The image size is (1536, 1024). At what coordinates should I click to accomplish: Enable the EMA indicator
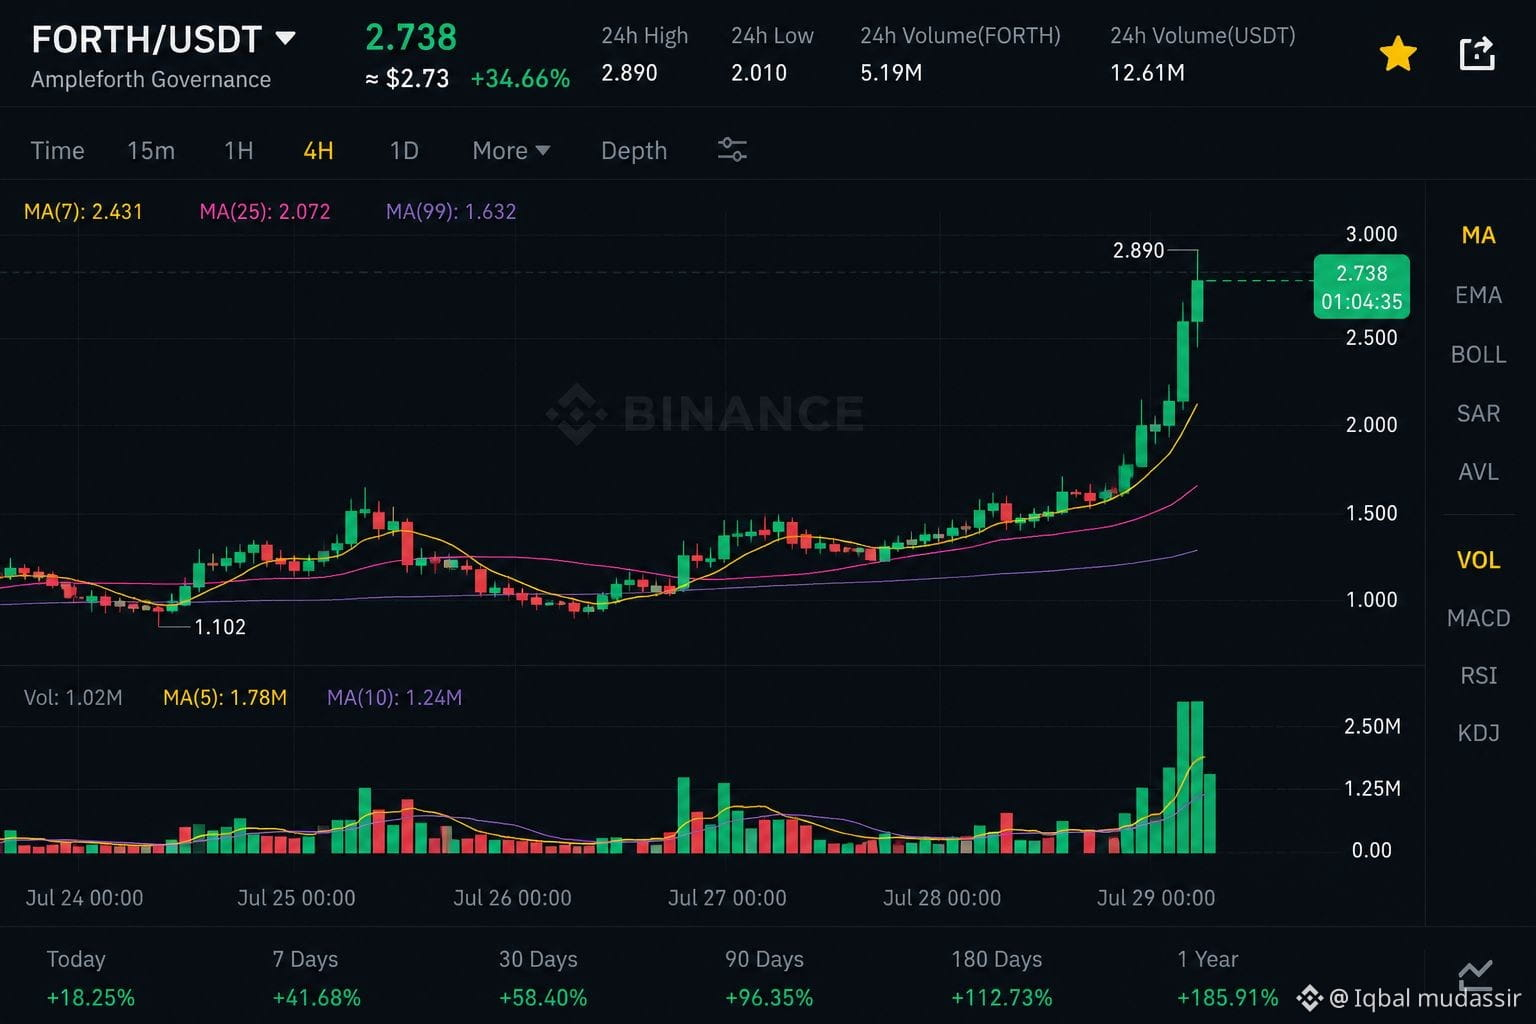click(1478, 295)
